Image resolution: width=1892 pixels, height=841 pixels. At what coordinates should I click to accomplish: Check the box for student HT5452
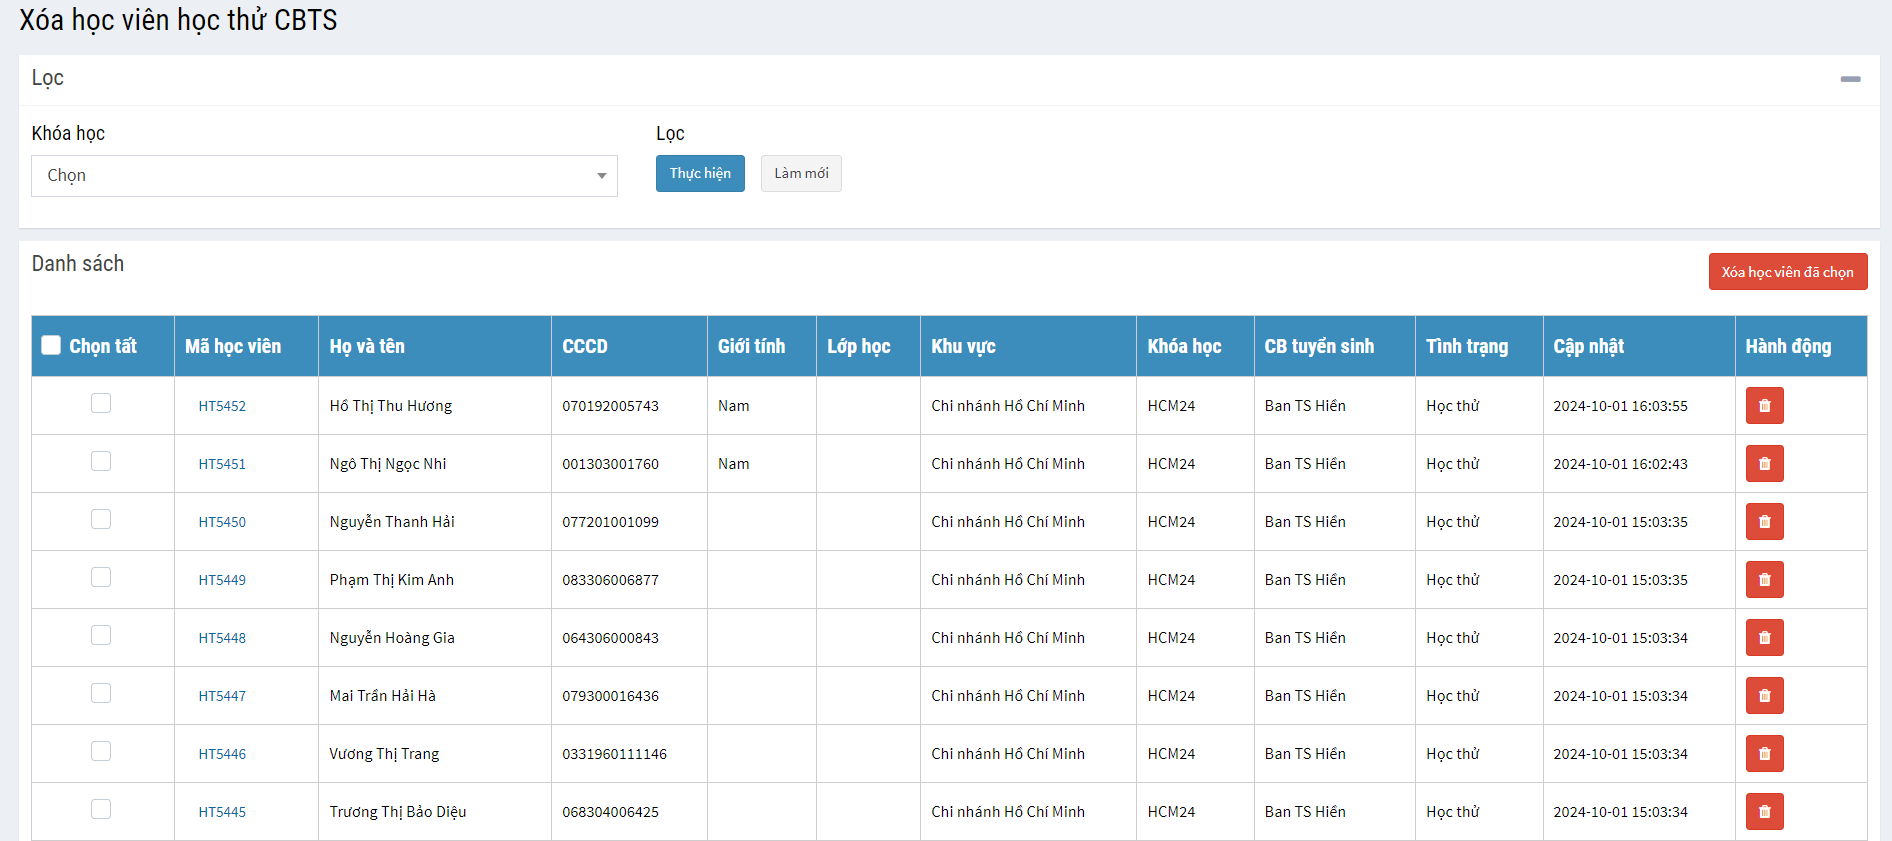click(x=101, y=403)
